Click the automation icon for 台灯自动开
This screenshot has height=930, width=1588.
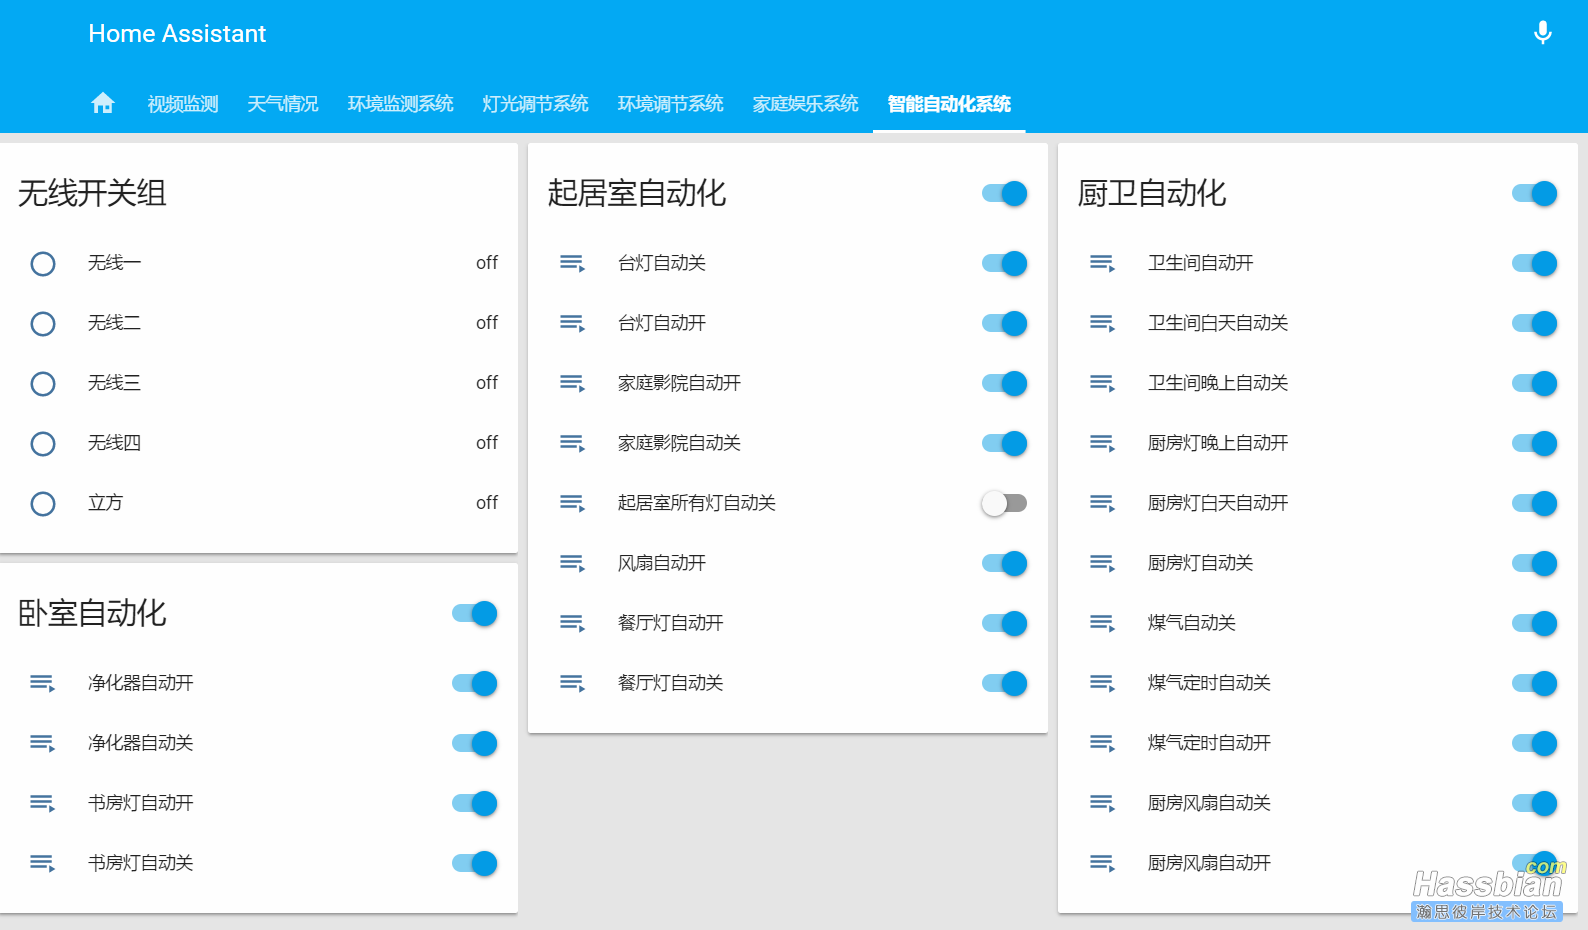(573, 324)
